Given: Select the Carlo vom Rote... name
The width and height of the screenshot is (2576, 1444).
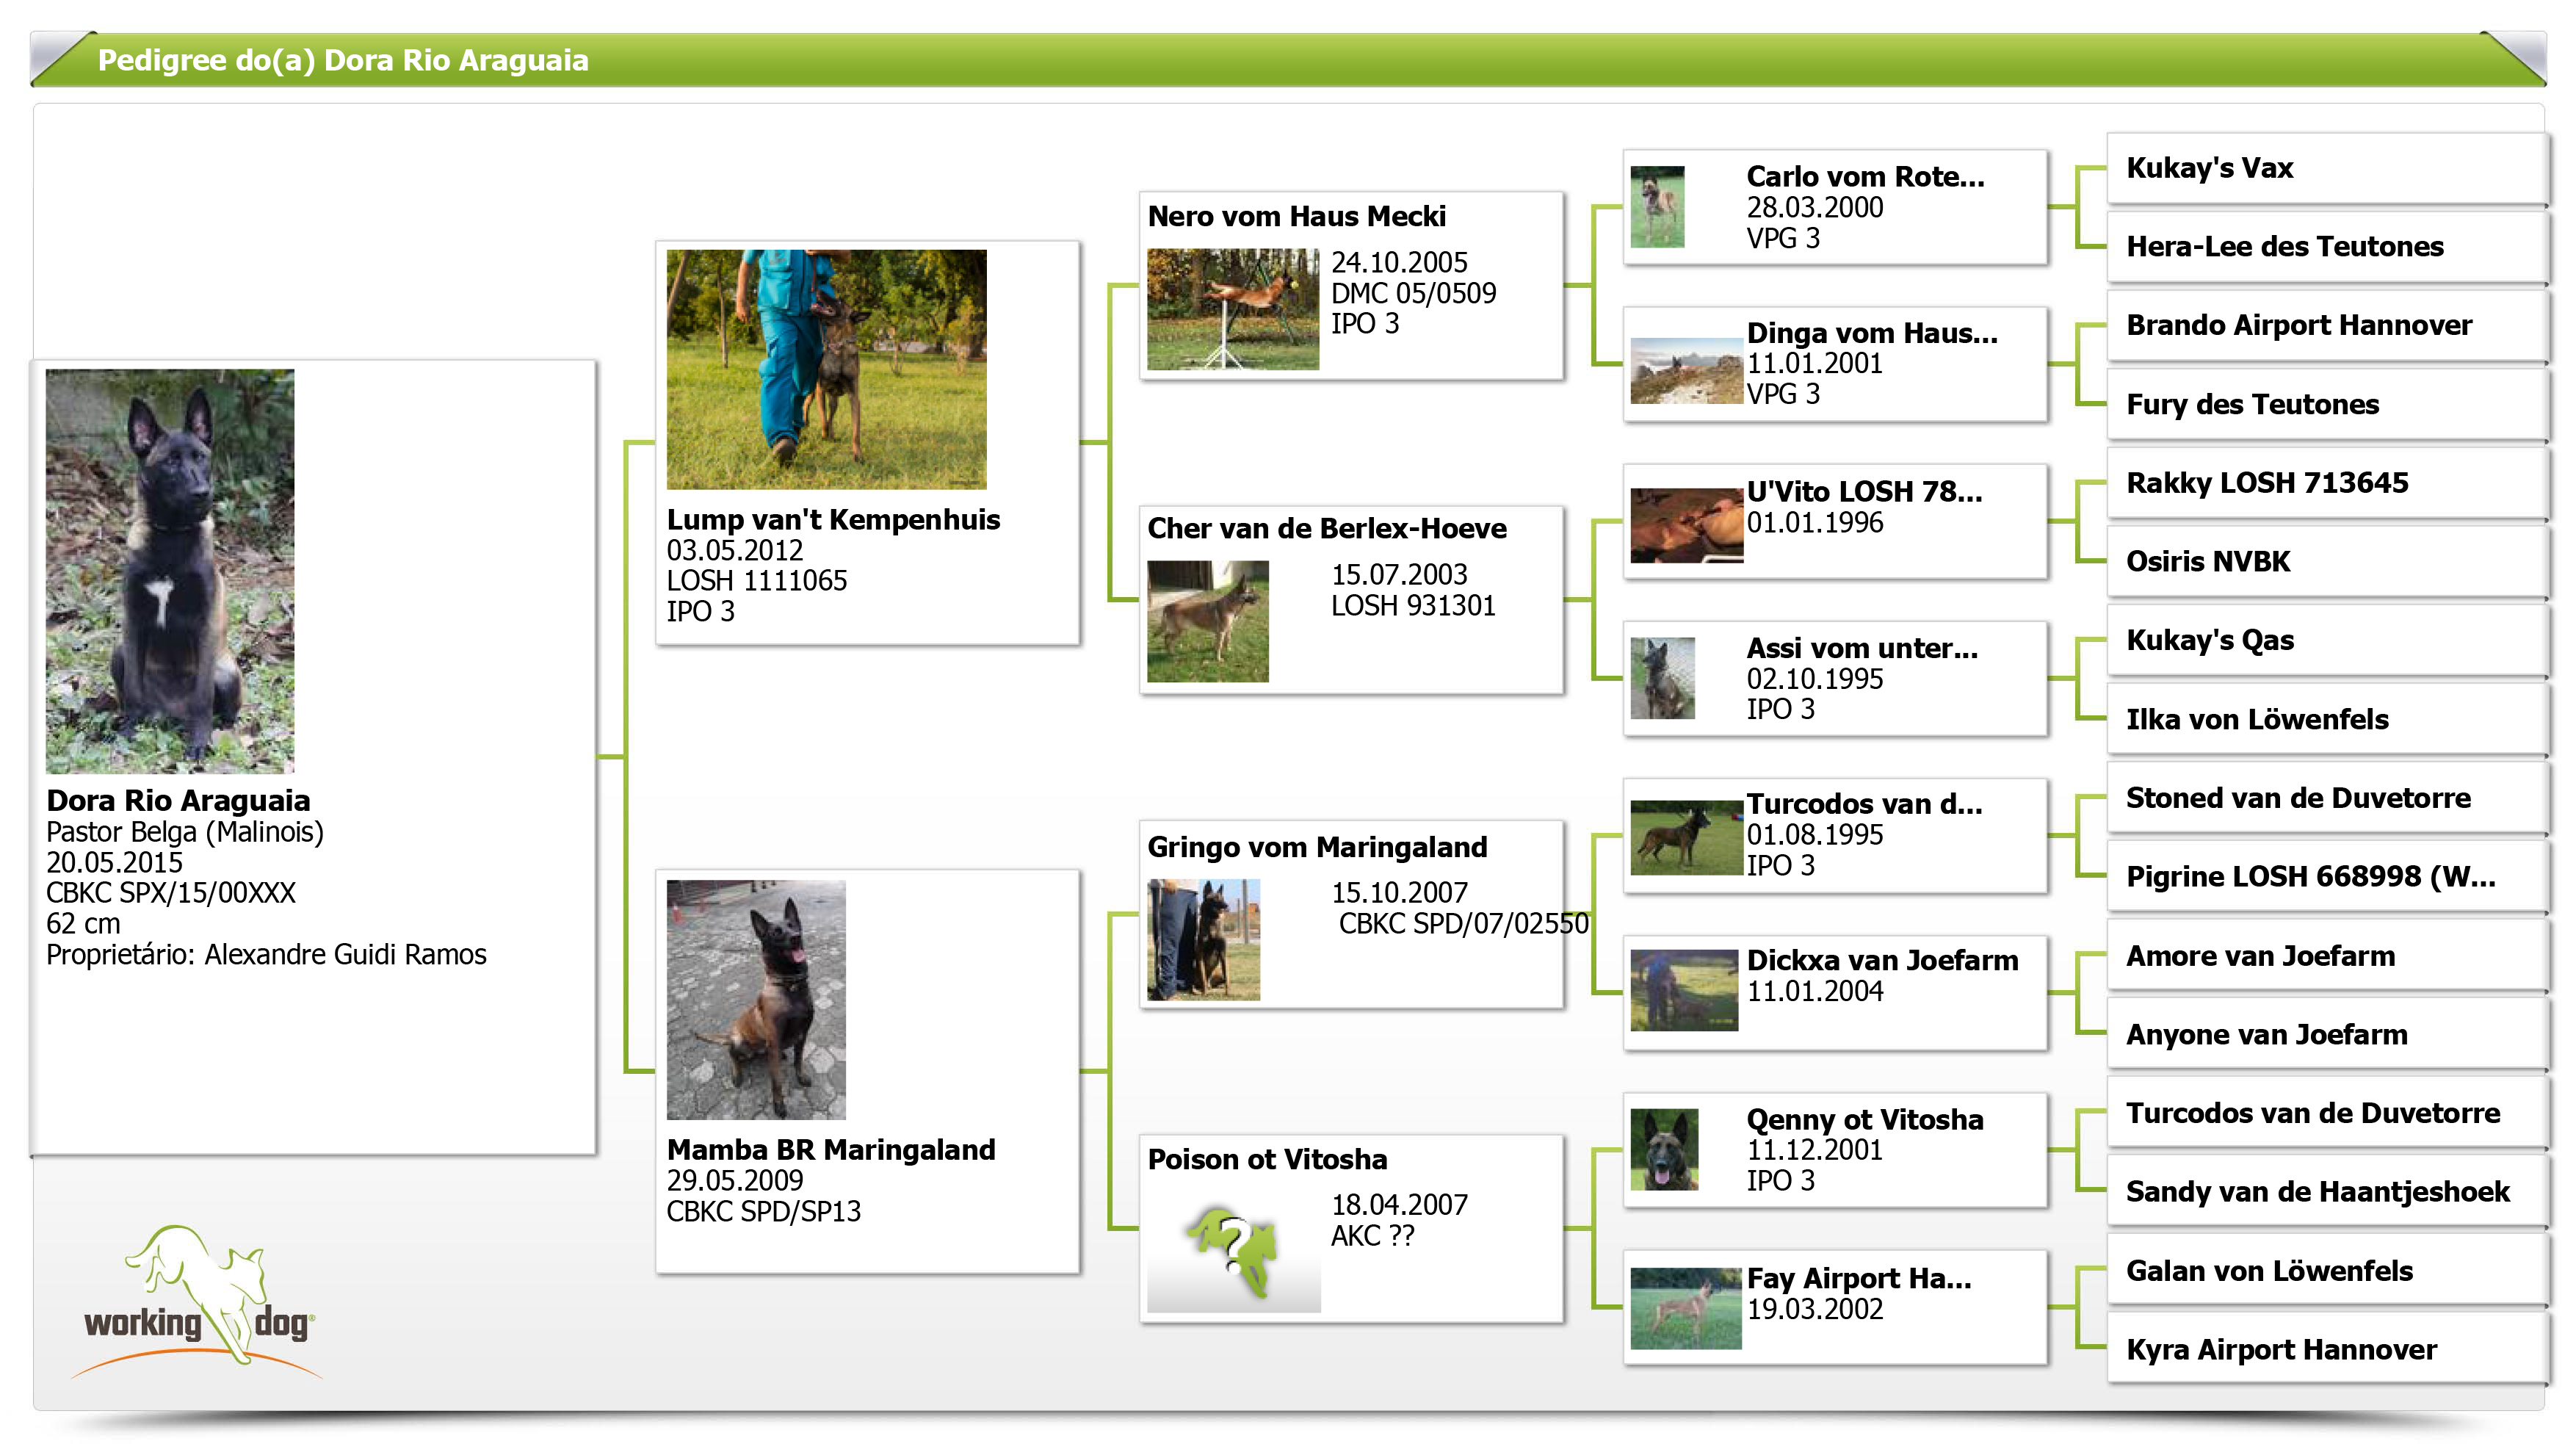Looking at the screenshot, I should pos(1865,176).
